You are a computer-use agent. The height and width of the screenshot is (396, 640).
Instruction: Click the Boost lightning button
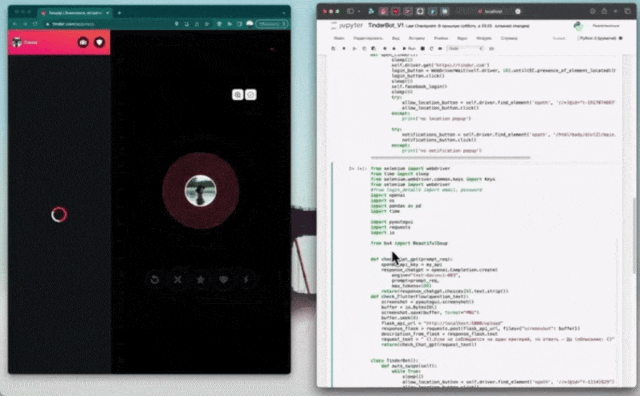pyautogui.click(x=246, y=280)
